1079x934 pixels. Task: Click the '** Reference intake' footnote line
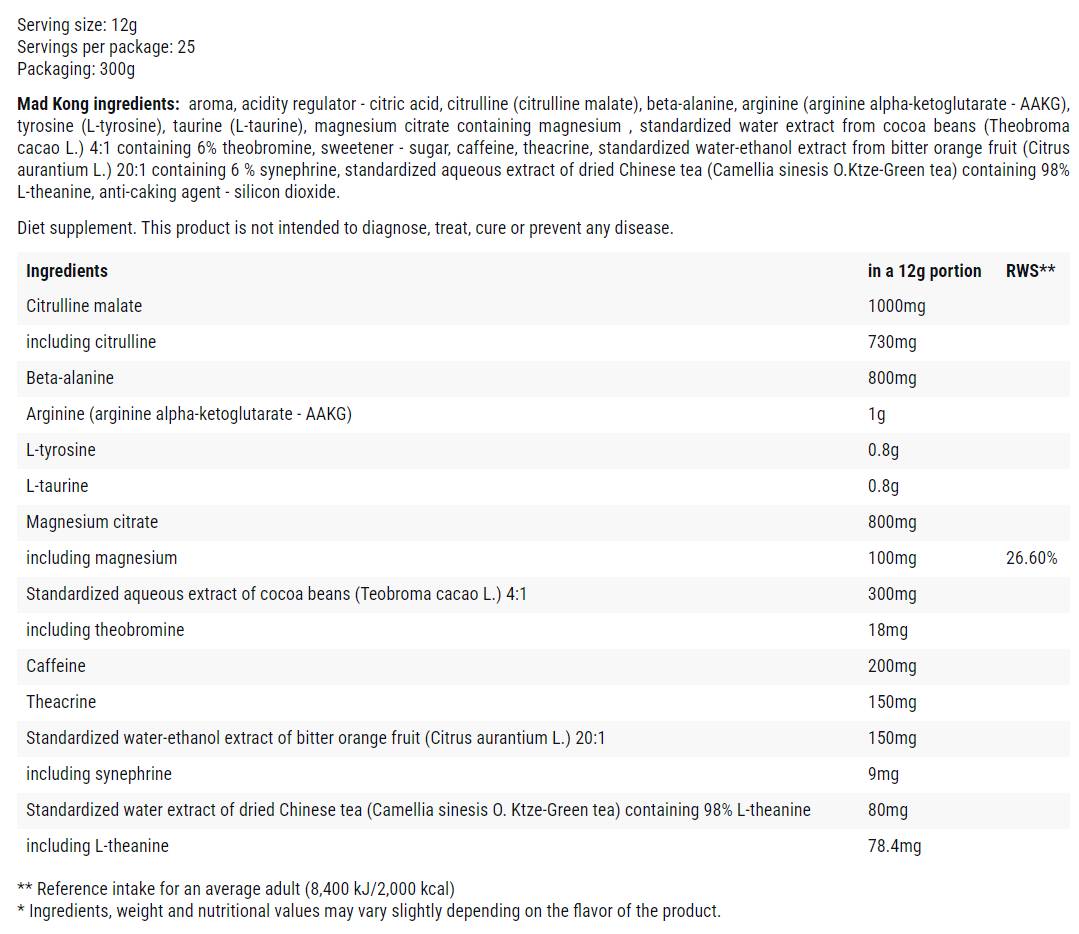[236, 889]
